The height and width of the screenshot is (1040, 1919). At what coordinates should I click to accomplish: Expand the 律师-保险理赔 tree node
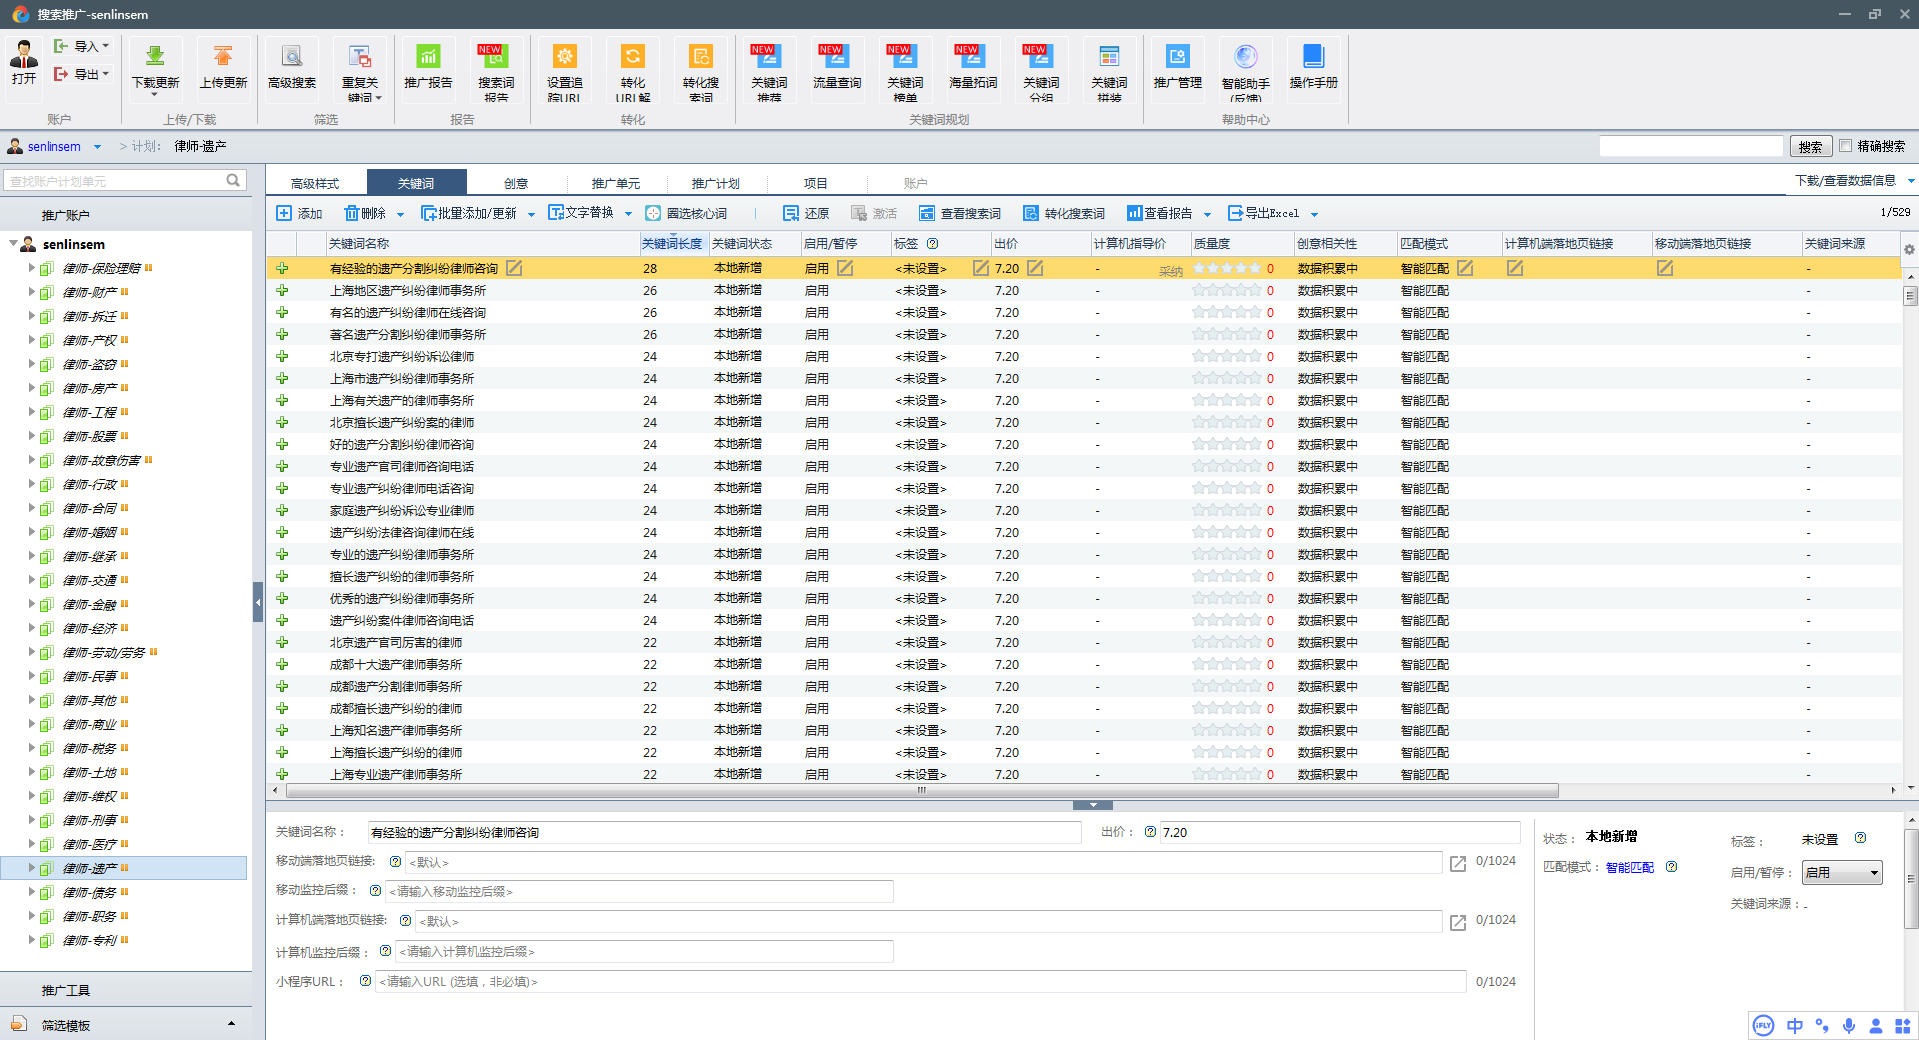(x=31, y=268)
